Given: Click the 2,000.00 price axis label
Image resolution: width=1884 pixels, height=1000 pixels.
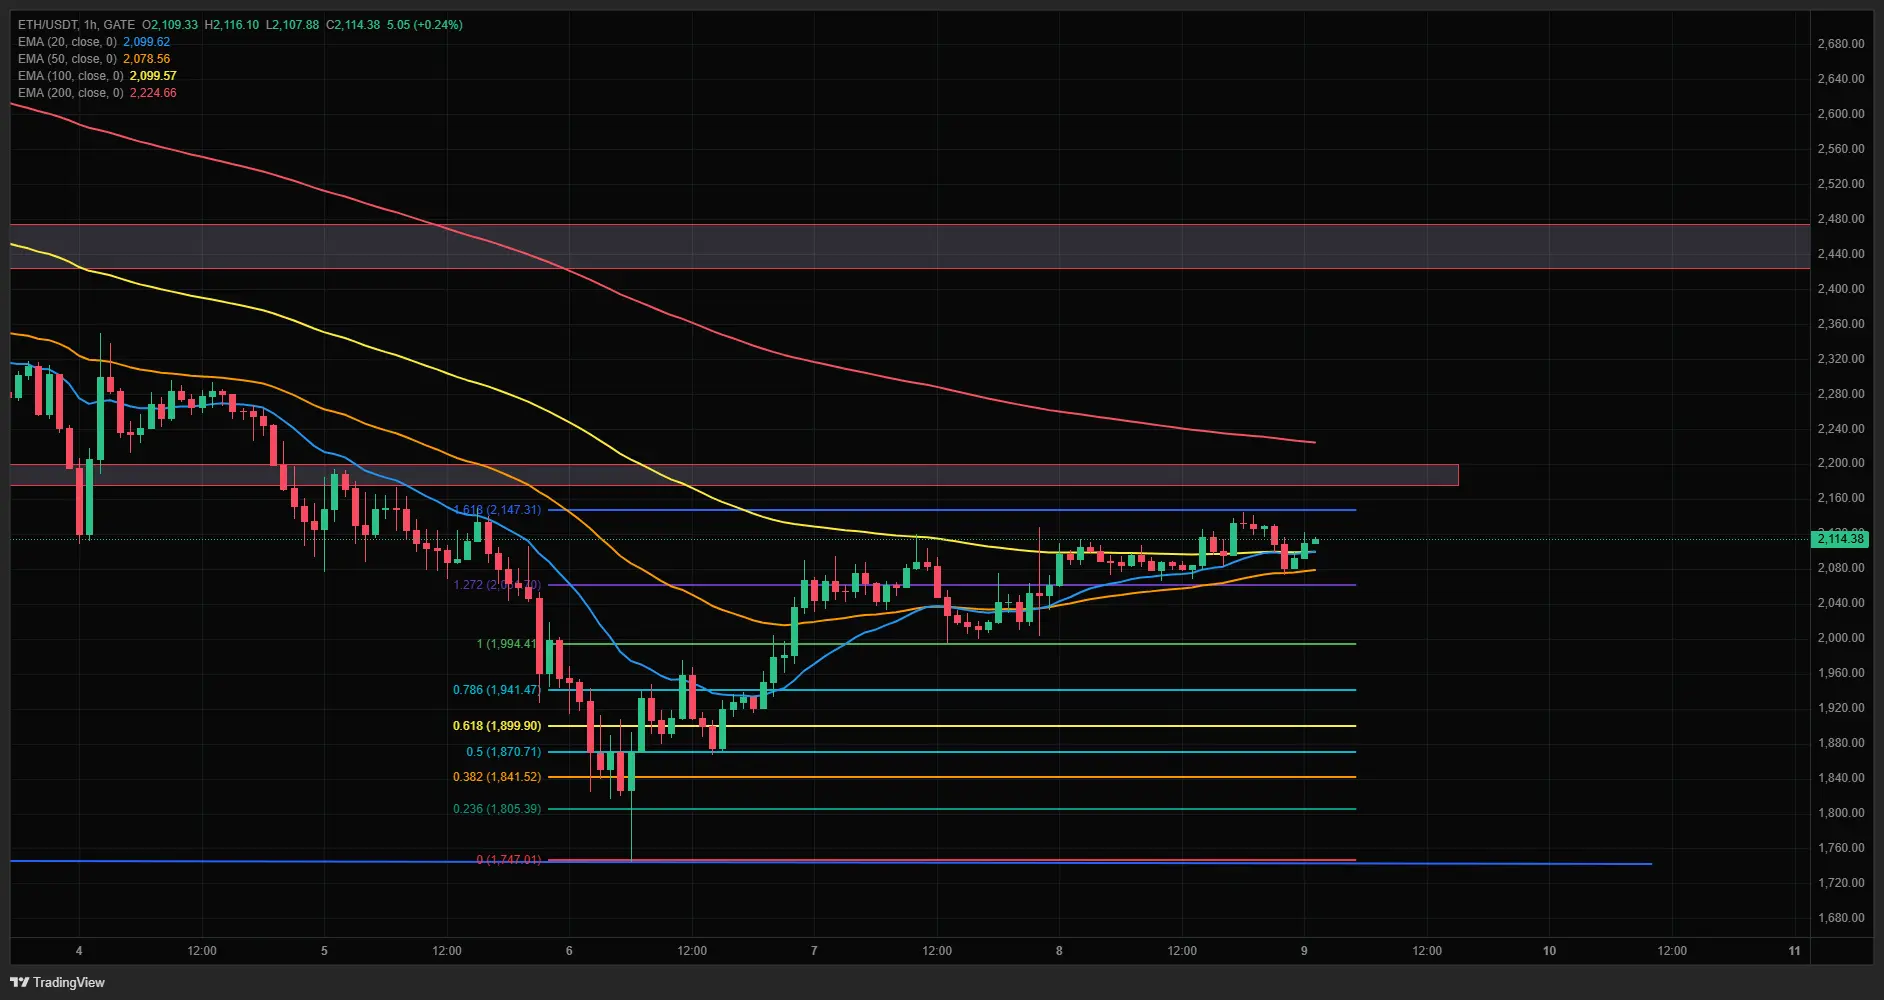Looking at the screenshot, I should (x=1840, y=638).
